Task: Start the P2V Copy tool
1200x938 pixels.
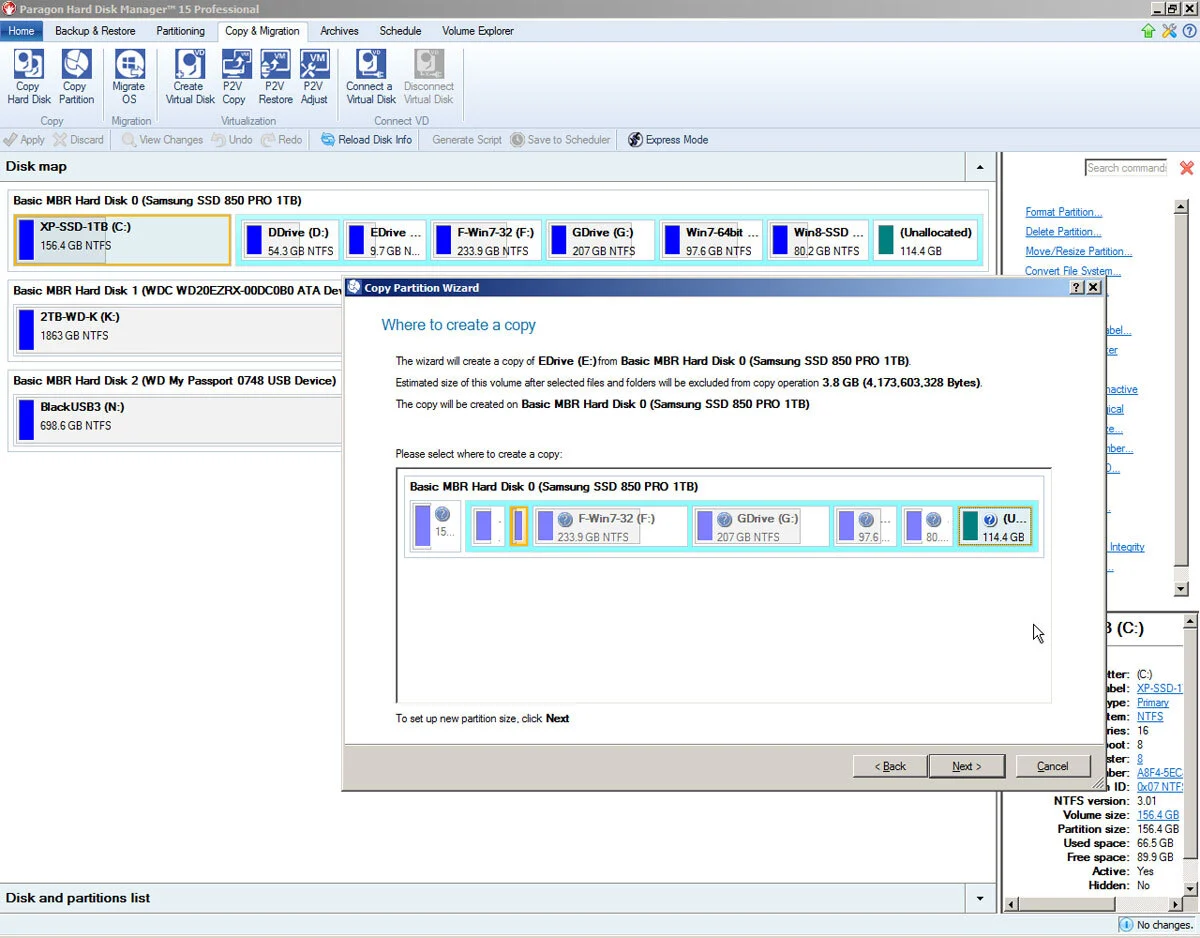Action: 234,77
